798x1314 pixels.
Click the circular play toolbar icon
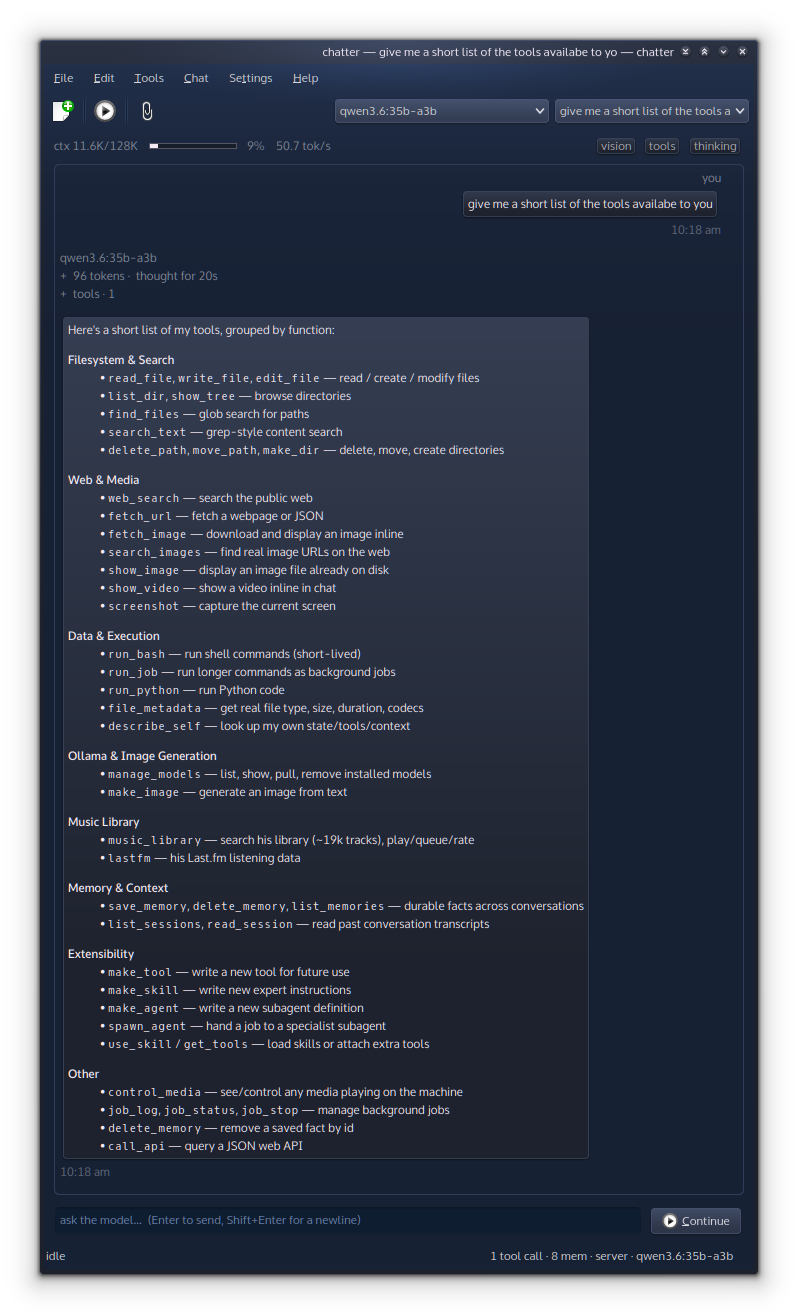[x=105, y=111]
